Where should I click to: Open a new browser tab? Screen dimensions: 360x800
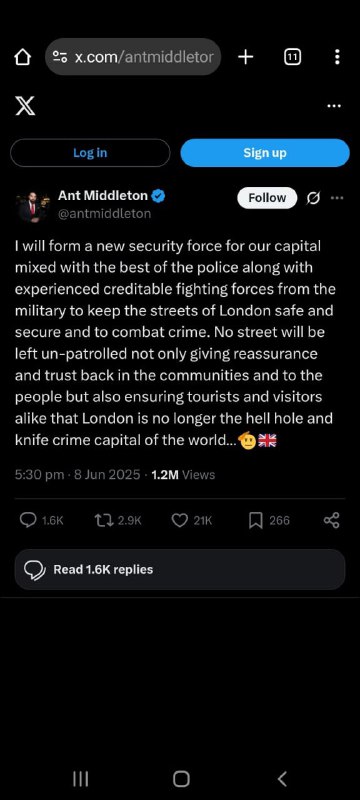tap(245, 57)
